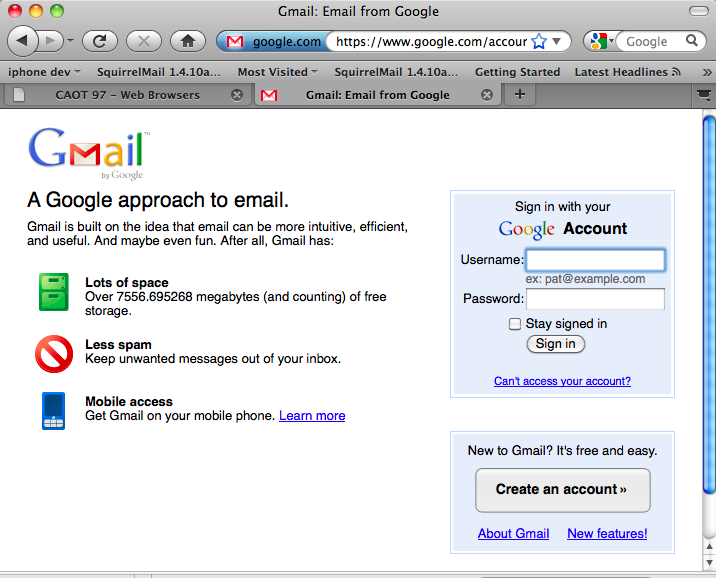Enable the Stay signed in checkbox
The width and height of the screenshot is (716, 578).
click(x=515, y=324)
